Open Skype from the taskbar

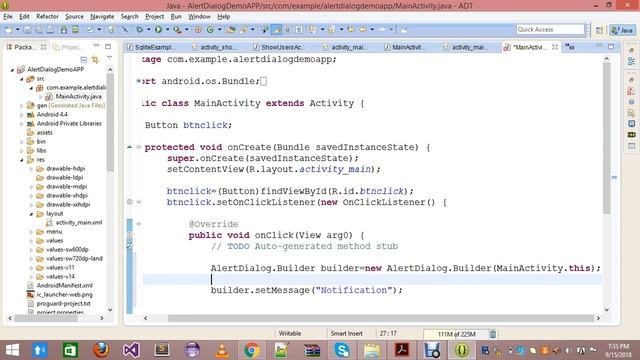click(x=342, y=350)
